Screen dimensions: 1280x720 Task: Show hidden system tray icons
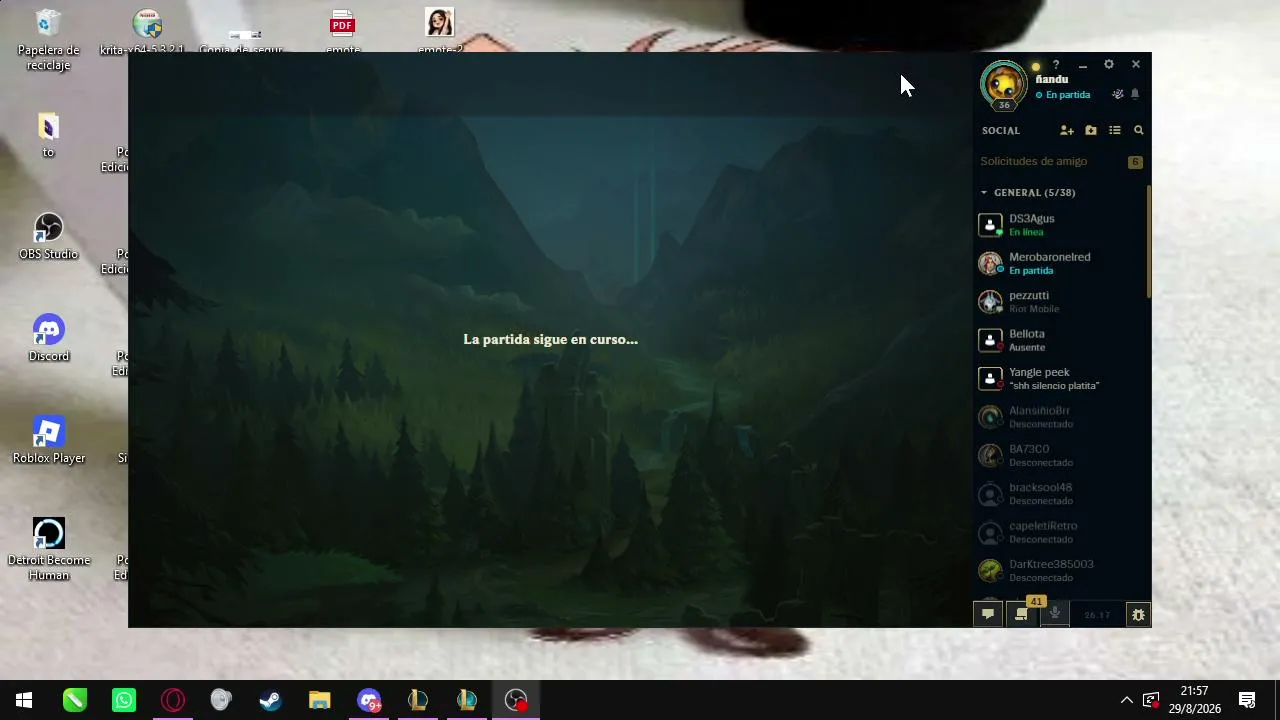point(1126,700)
